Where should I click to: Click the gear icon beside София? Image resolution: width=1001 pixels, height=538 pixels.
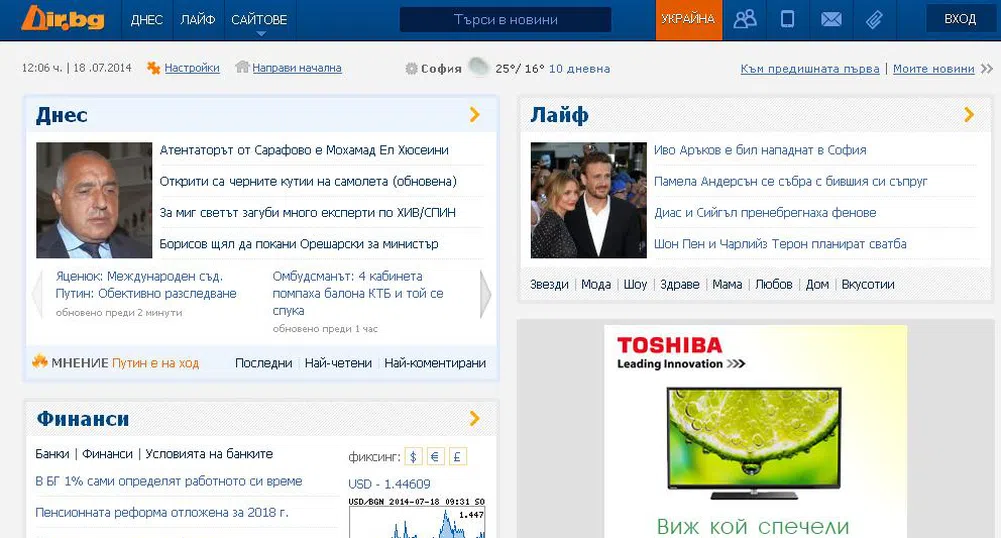pos(411,69)
